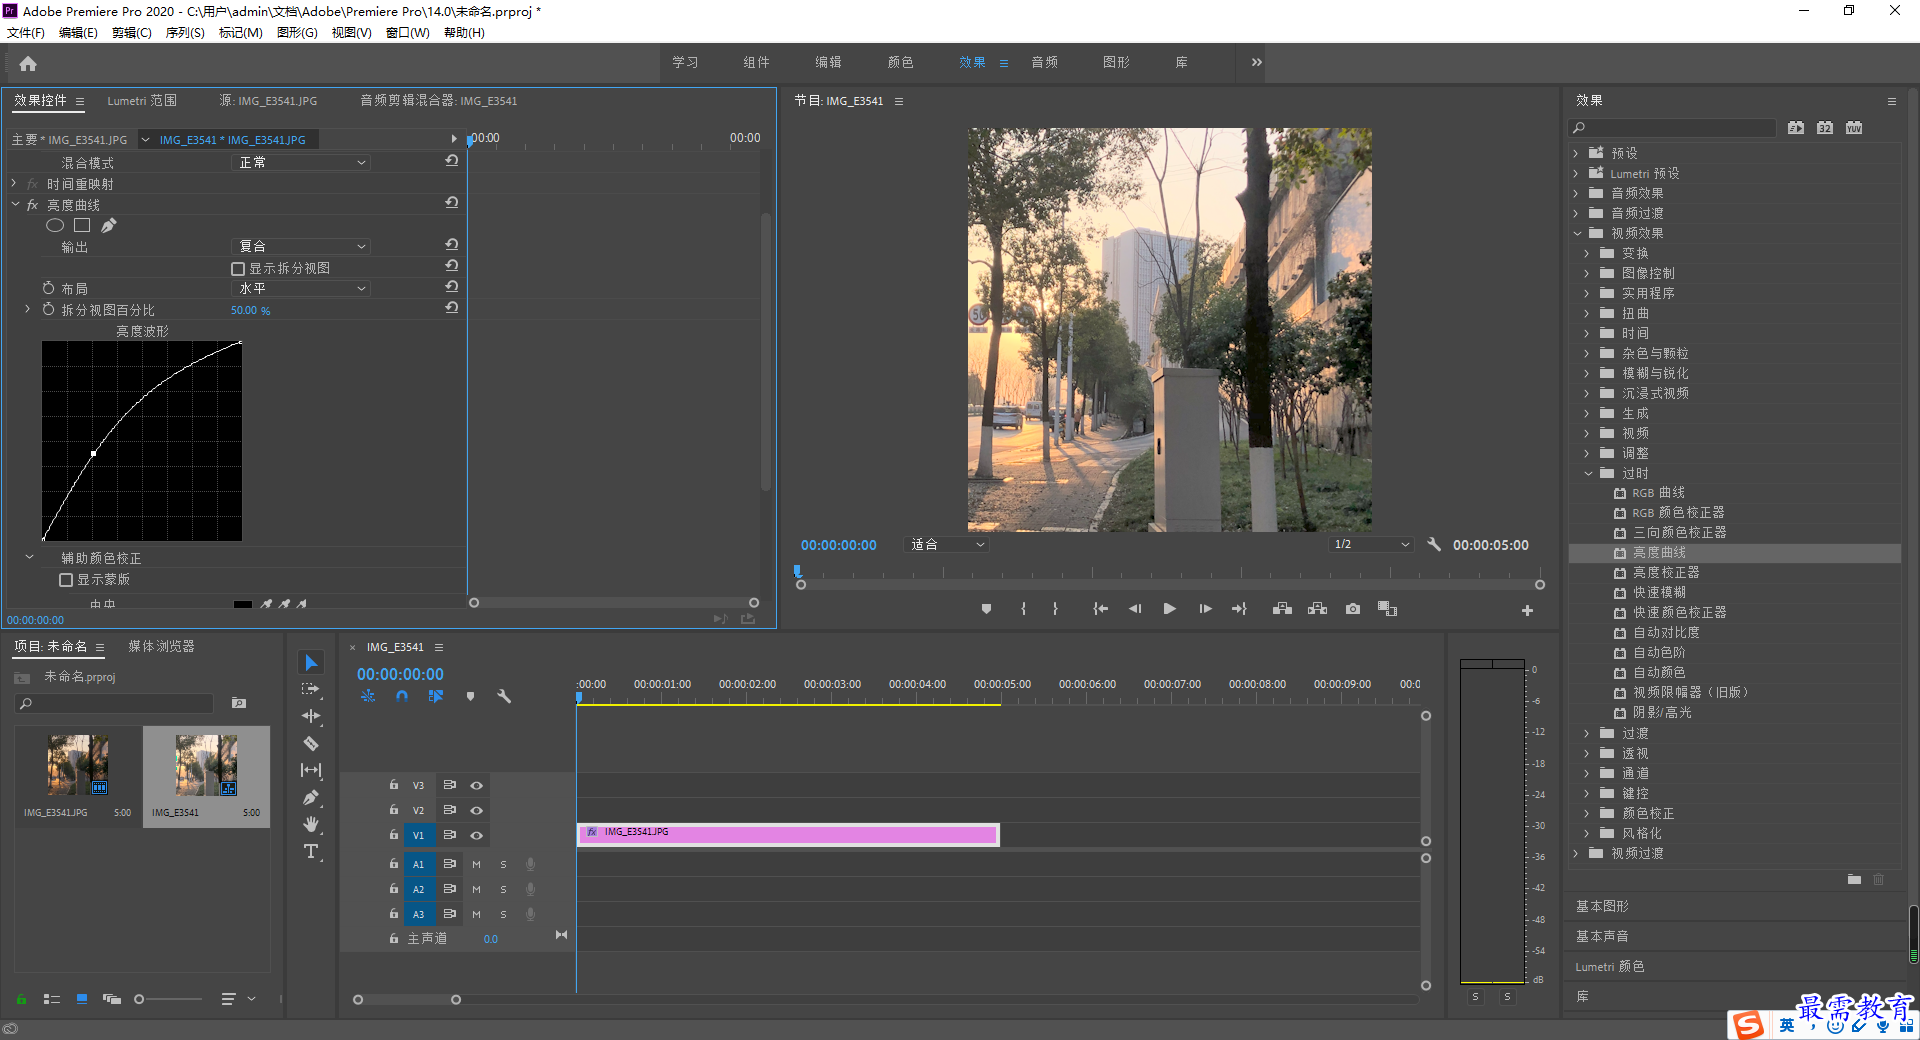Switch to 颜色 workspace
The height and width of the screenshot is (1040, 1920).
tap(900, 63)
